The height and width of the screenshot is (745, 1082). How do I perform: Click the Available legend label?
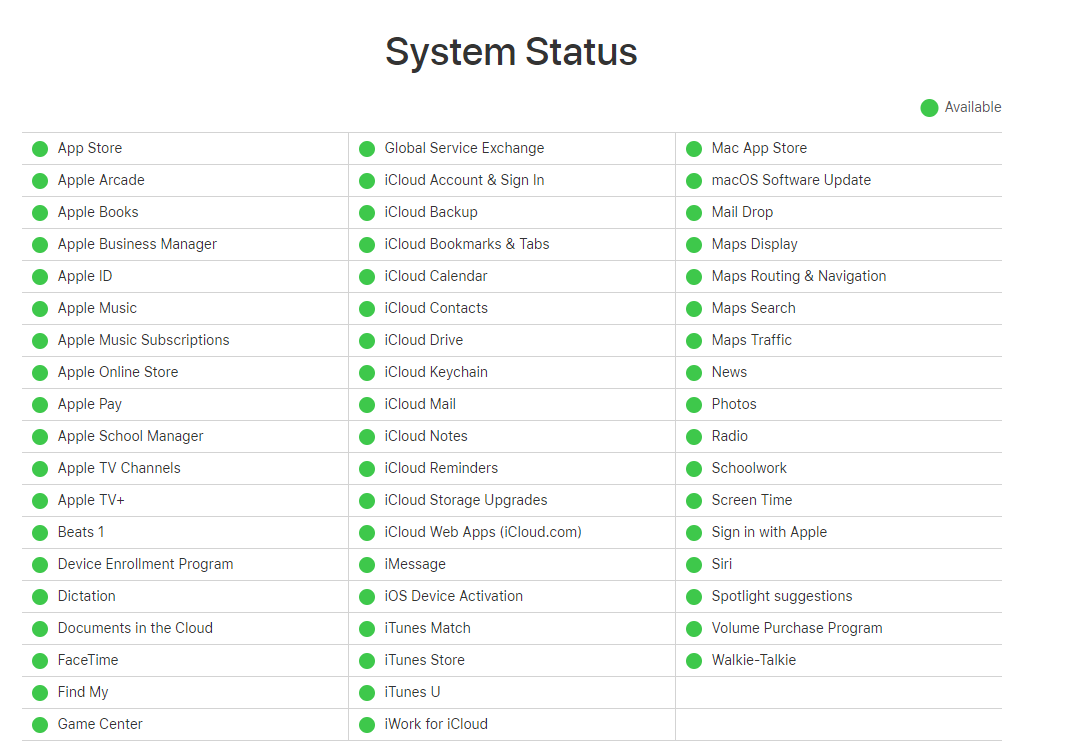pos(973,107)
